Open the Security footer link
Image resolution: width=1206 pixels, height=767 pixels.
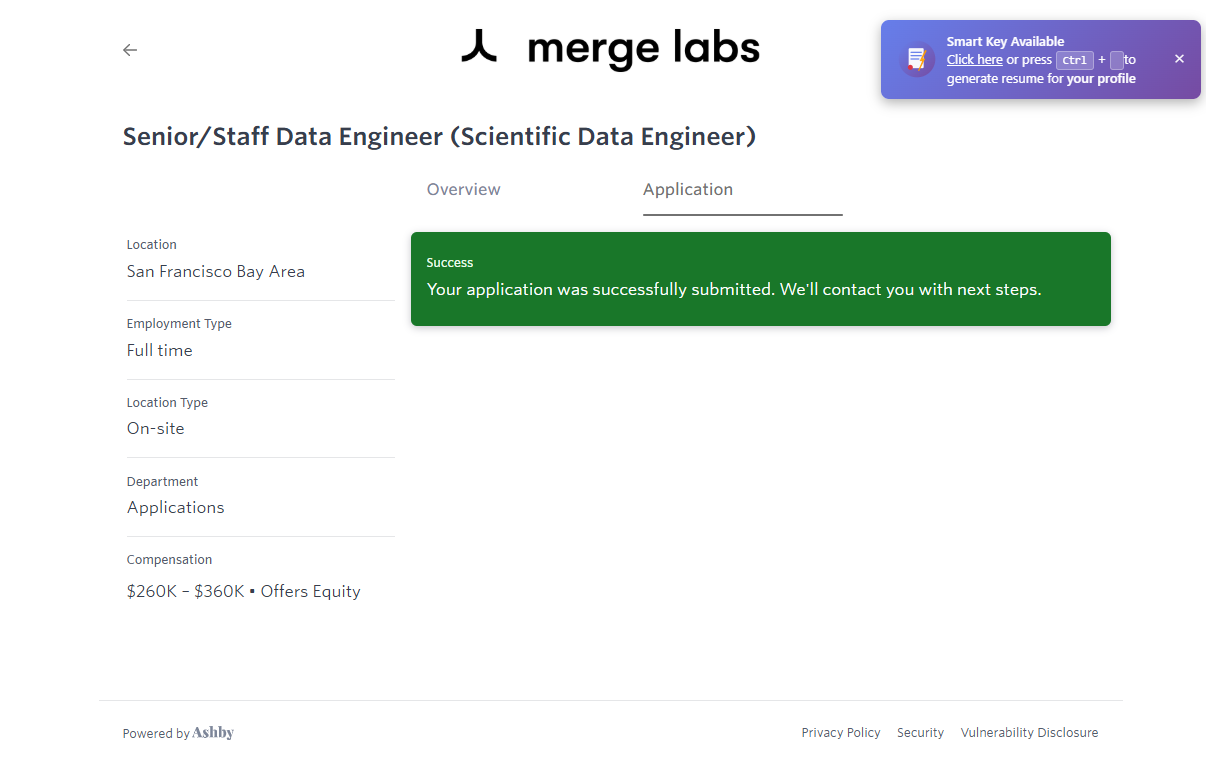click(920, 733)
